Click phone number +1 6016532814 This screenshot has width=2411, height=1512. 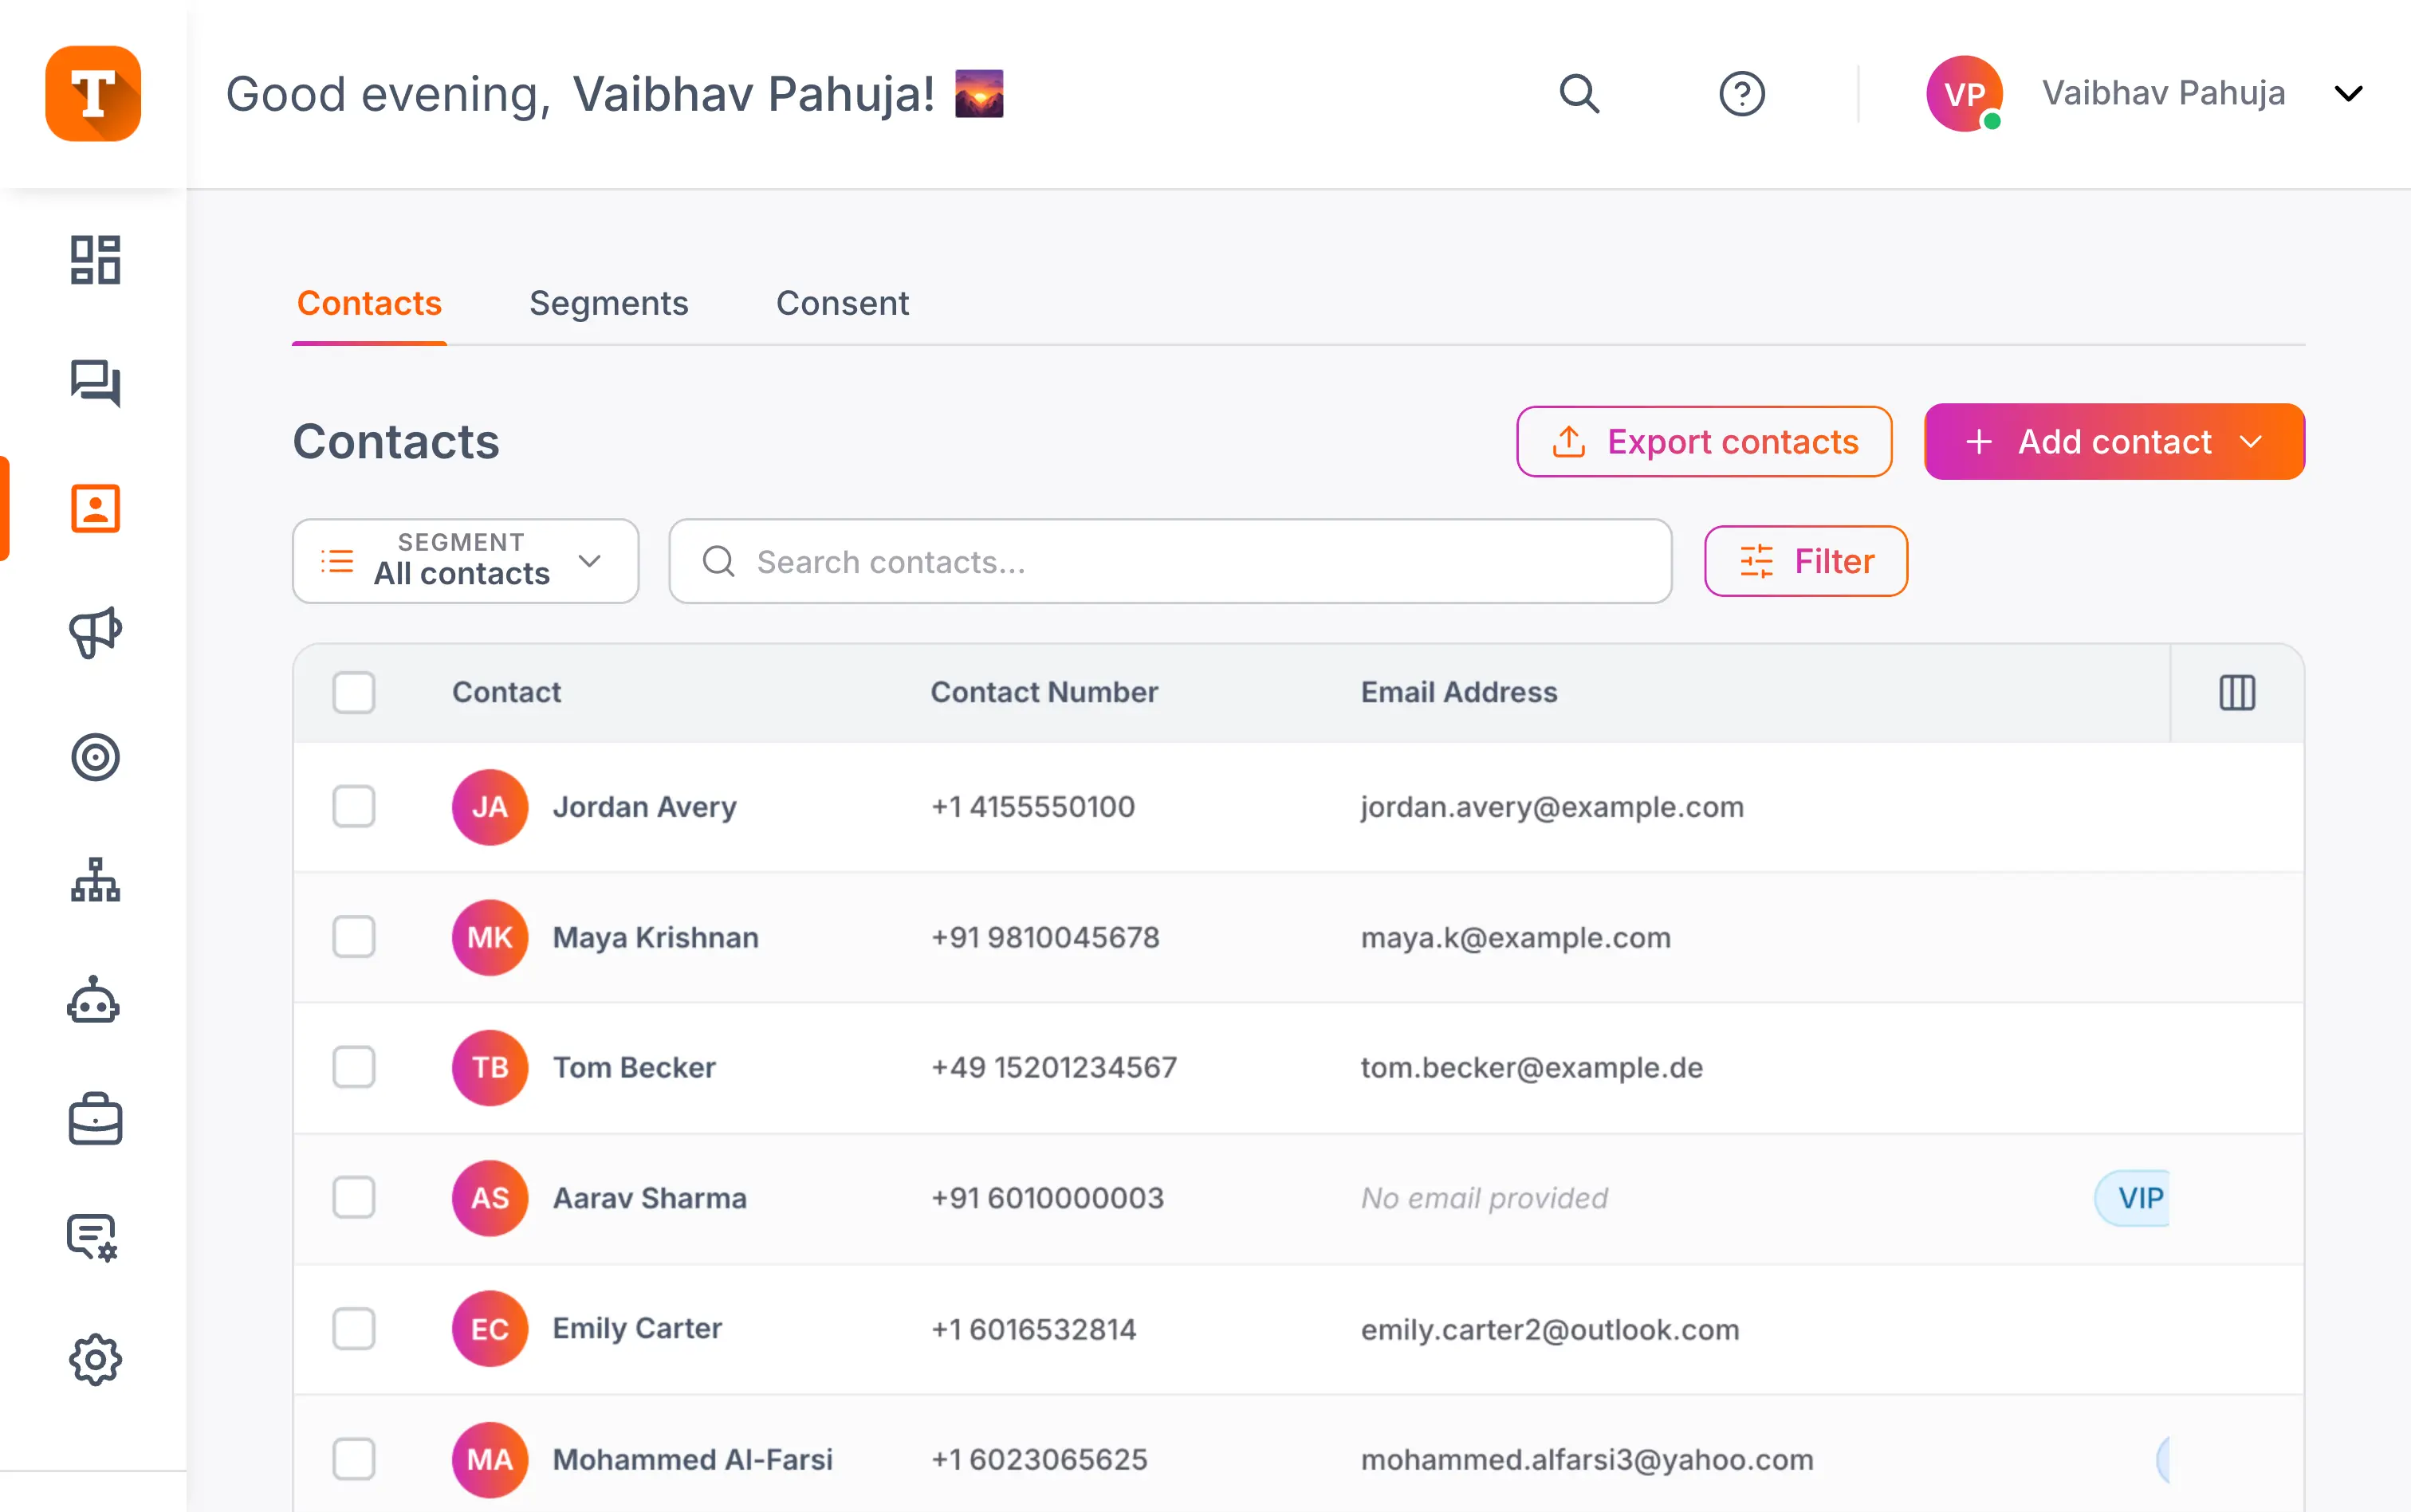[x=1033, y=1329]
